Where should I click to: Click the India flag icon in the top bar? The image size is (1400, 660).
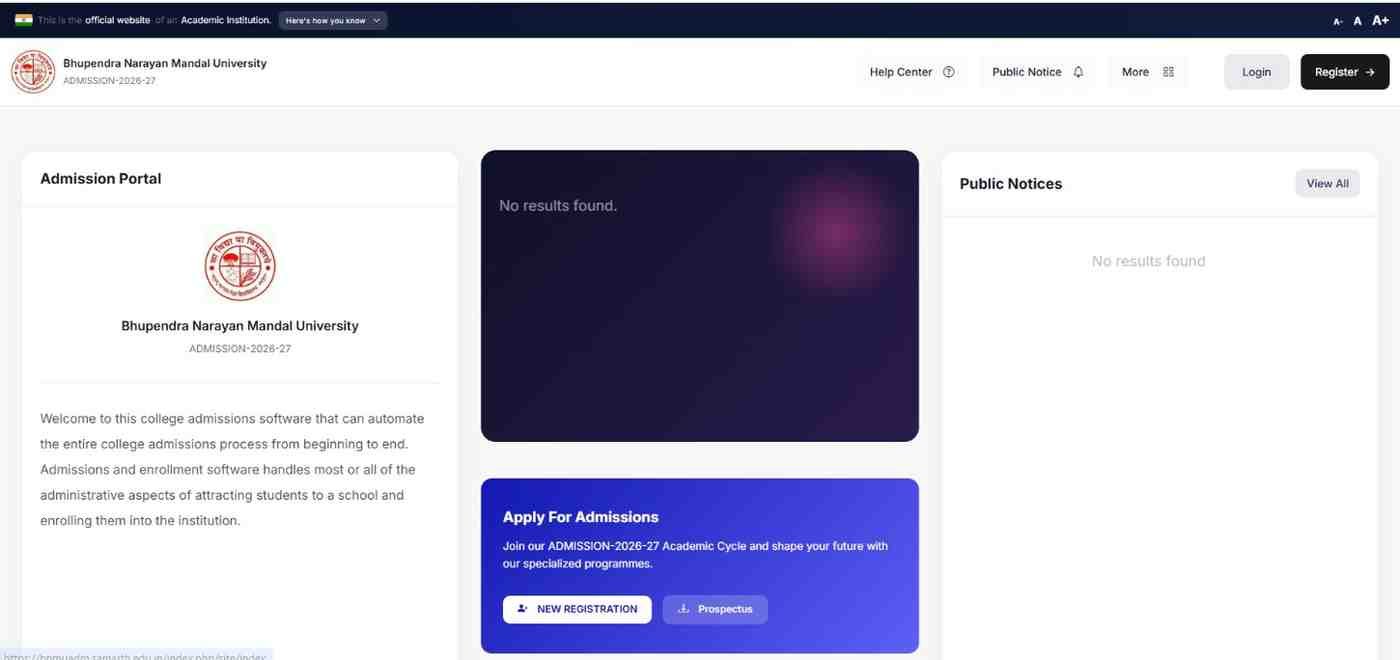[24, 20]
